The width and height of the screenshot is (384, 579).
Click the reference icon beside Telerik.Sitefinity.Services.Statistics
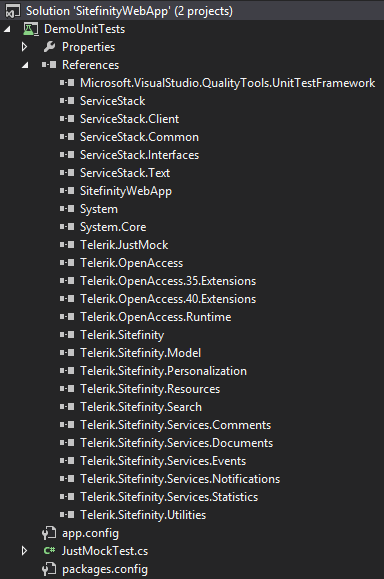(x=67, y=497)
